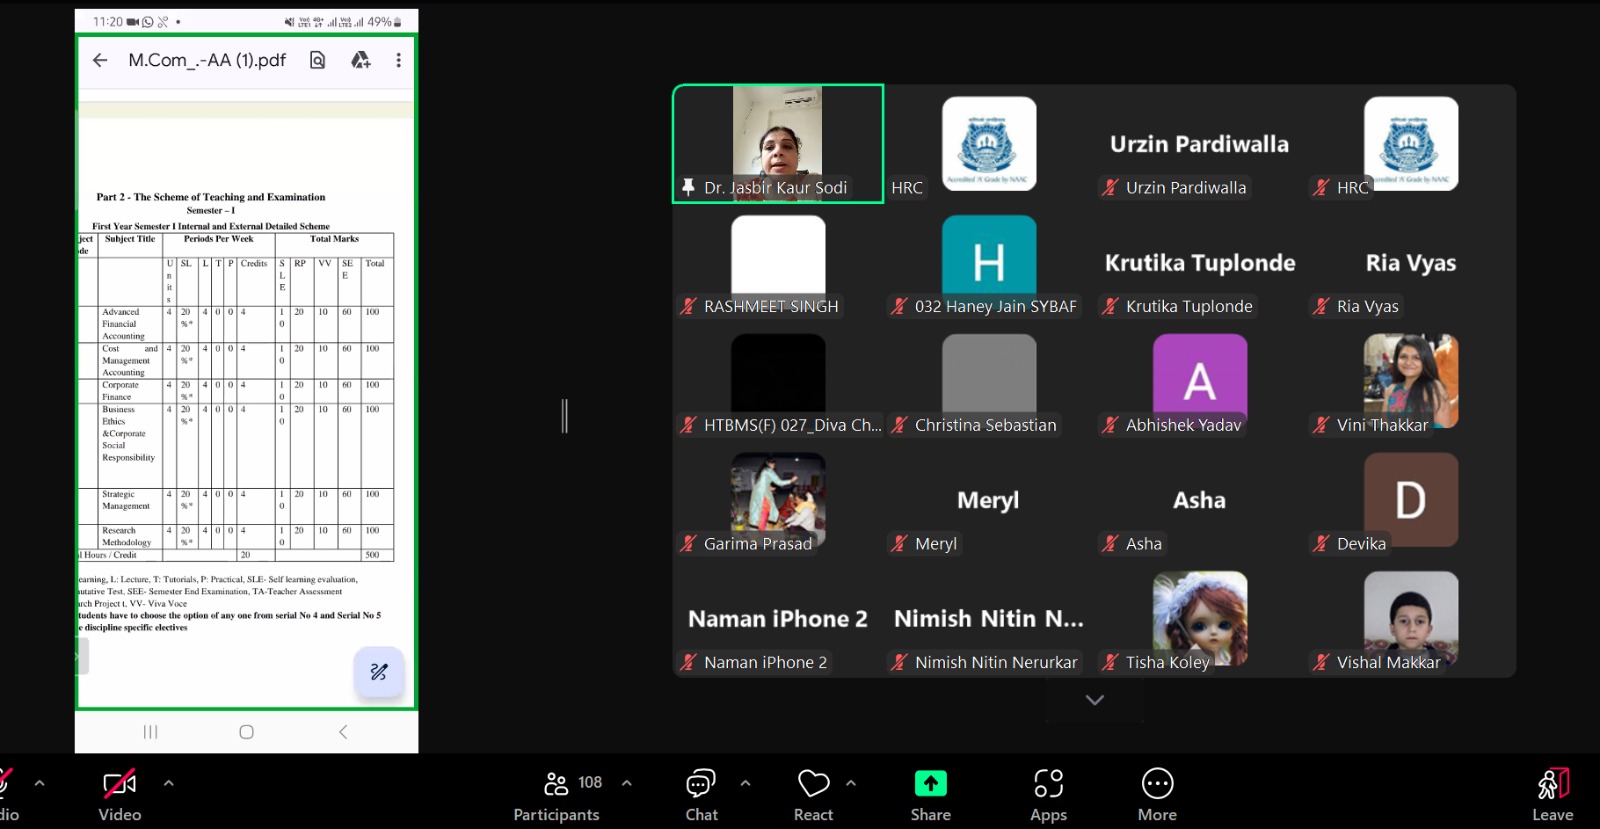Click muted mic icon for Meryl
This screenshot has width=1600, height=829.
(x=899, y=544)
